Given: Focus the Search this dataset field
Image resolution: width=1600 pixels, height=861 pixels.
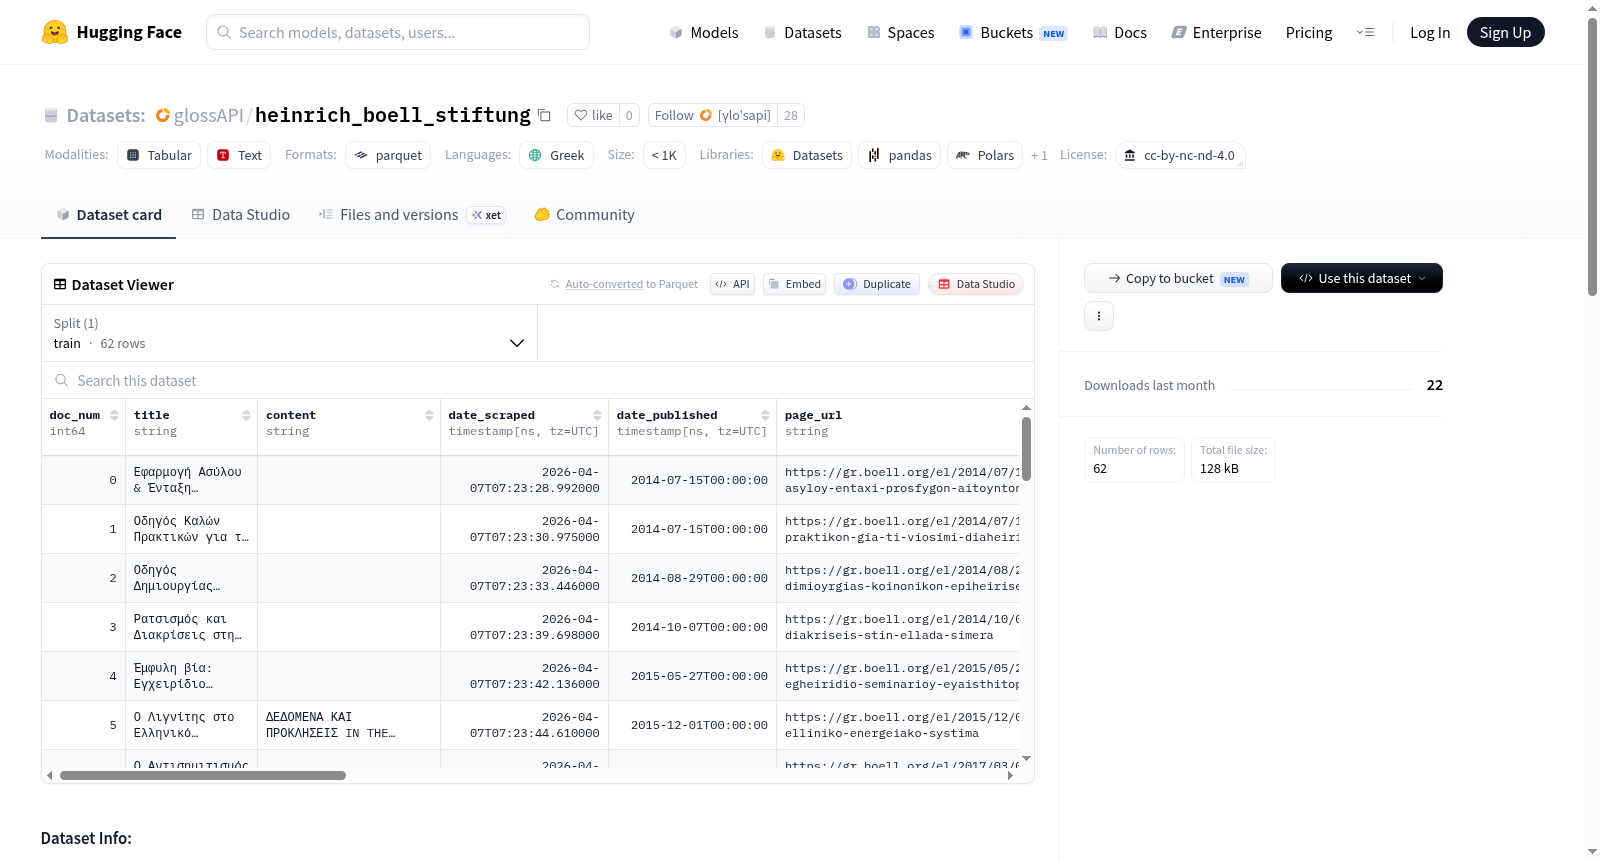Looking at the screenshot, I should tap(538, 380).
